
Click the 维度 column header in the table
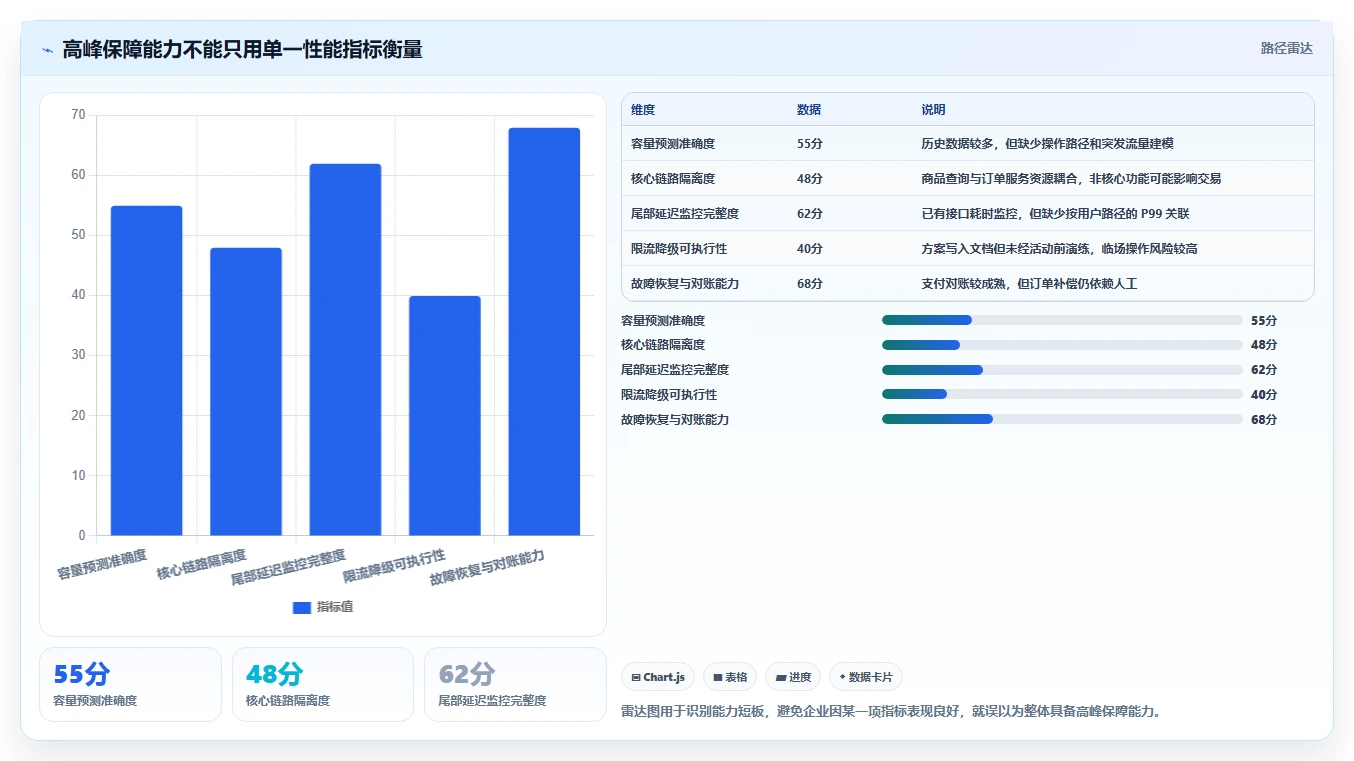pyautogui.click(x=643, y=110)
